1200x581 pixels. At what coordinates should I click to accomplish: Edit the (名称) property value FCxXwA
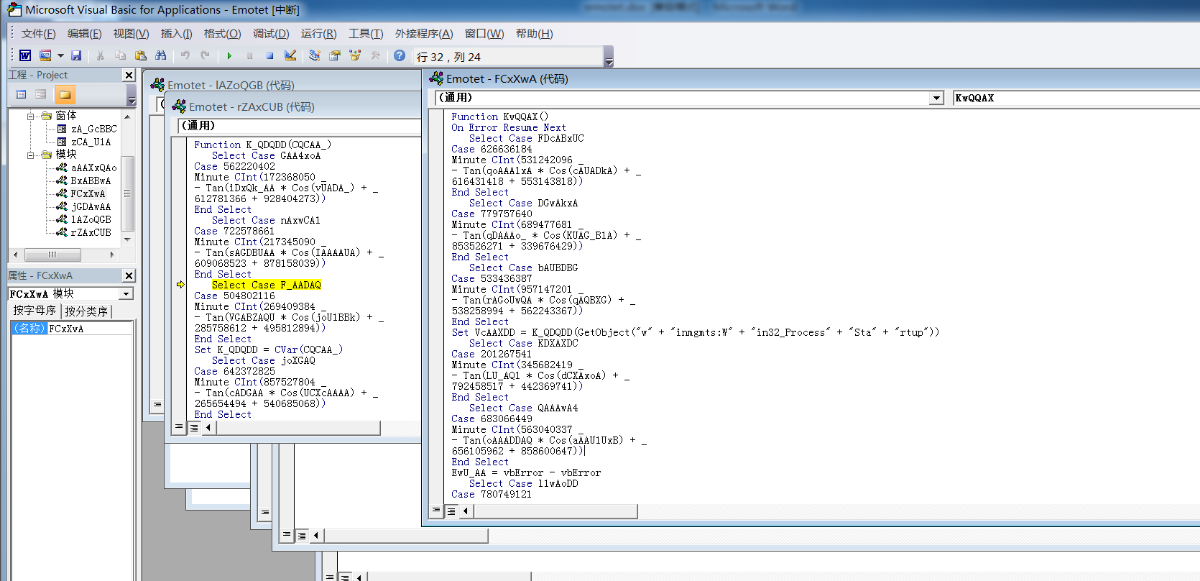click(91, 328)
